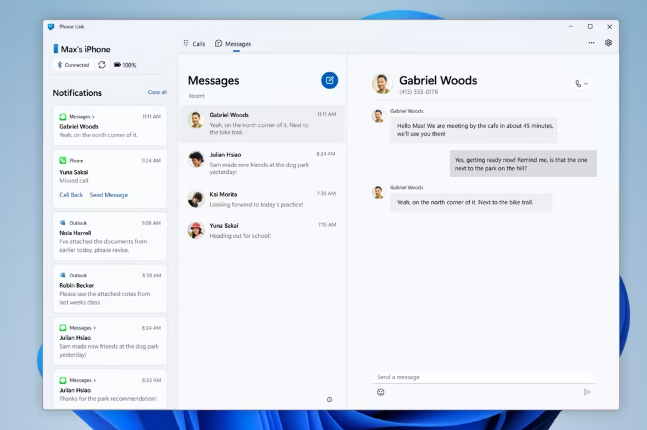Open the settings gear icon
This screenshot has height=430, width=647.
(x=608, y=43)
